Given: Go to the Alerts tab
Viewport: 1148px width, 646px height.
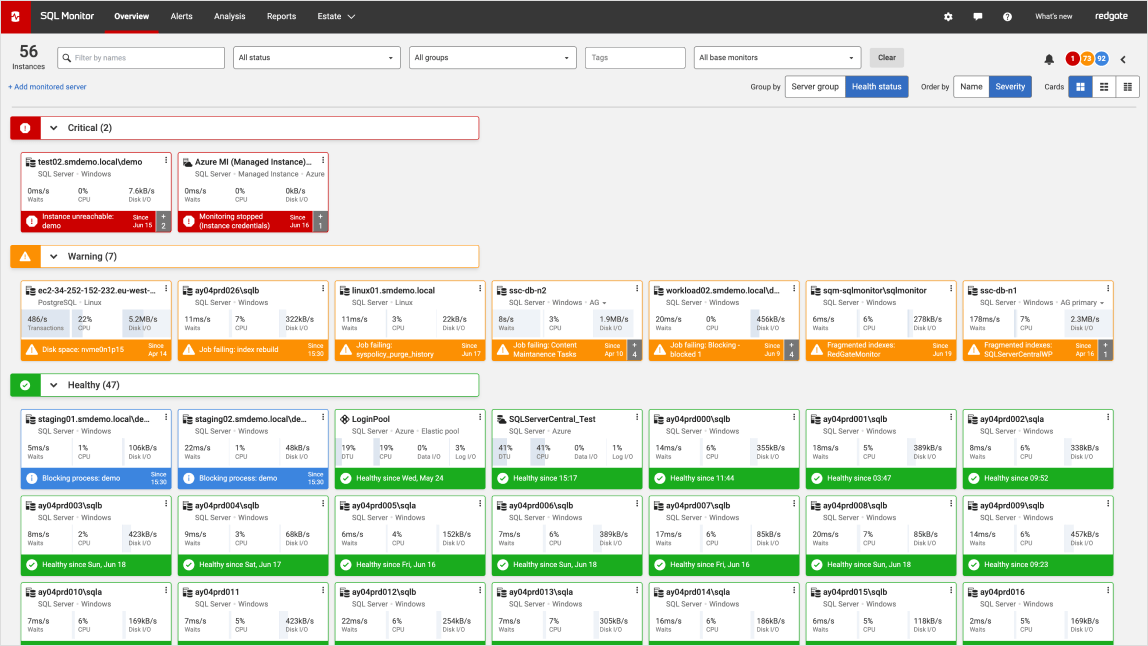Looking at the screenshot, I should 182,16.
